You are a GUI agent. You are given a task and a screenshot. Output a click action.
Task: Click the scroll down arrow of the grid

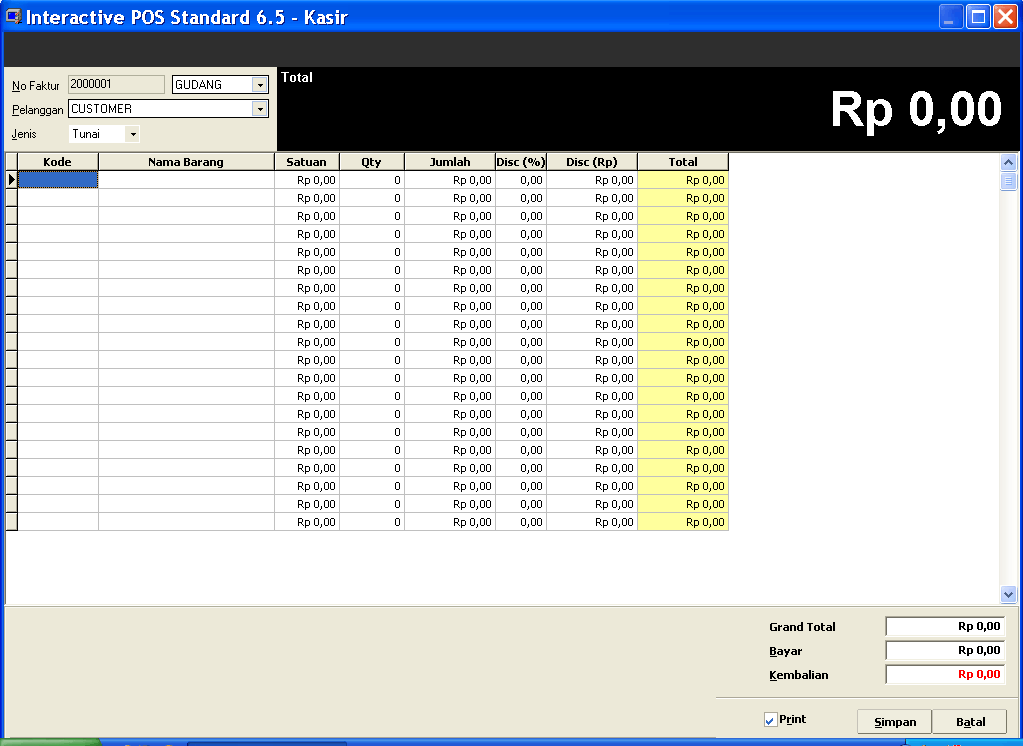[x=1008, y=594]
